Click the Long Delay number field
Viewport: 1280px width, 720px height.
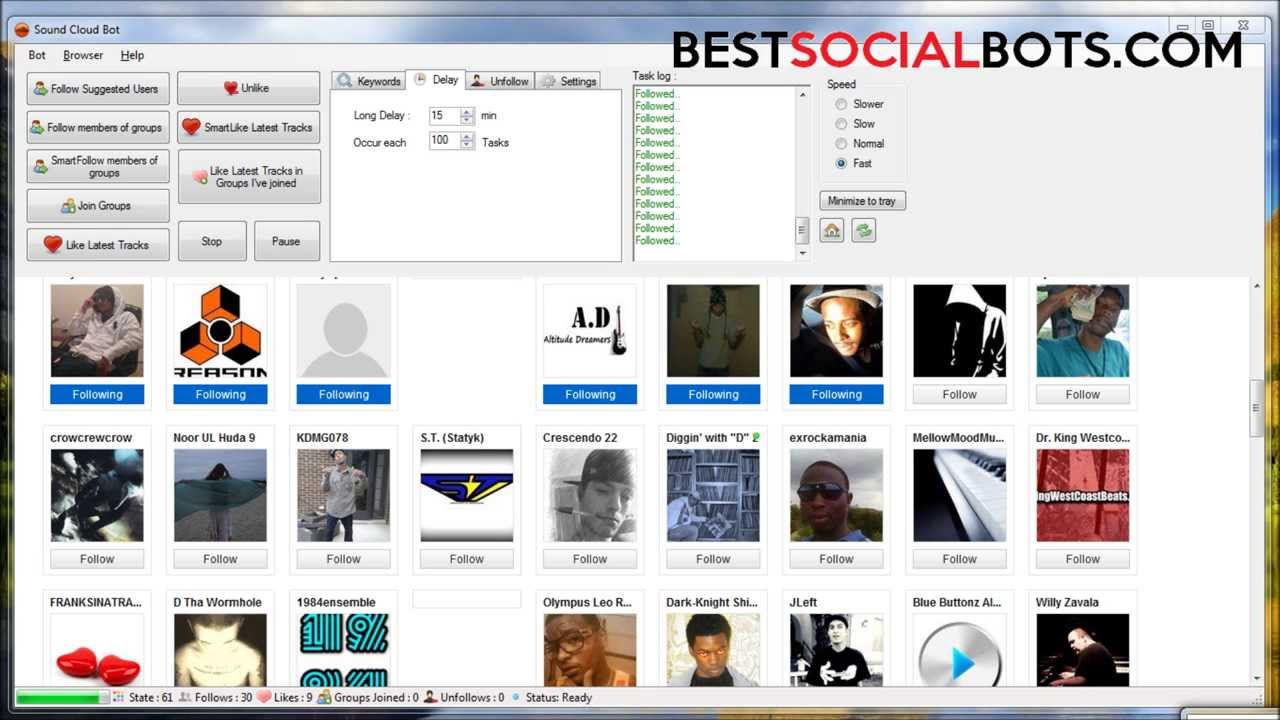coord(444,116)
